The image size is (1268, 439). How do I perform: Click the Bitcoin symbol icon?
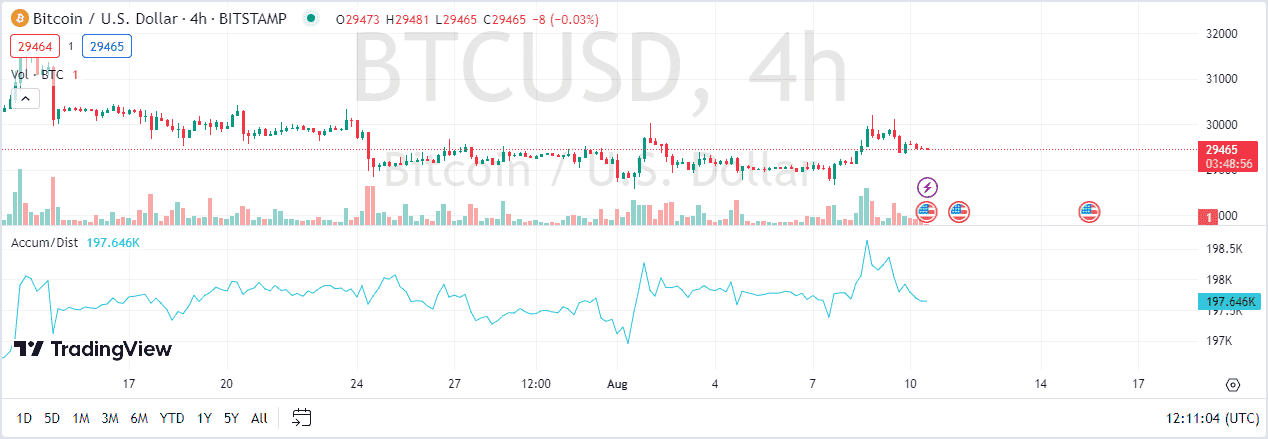[x=20, y=18]
